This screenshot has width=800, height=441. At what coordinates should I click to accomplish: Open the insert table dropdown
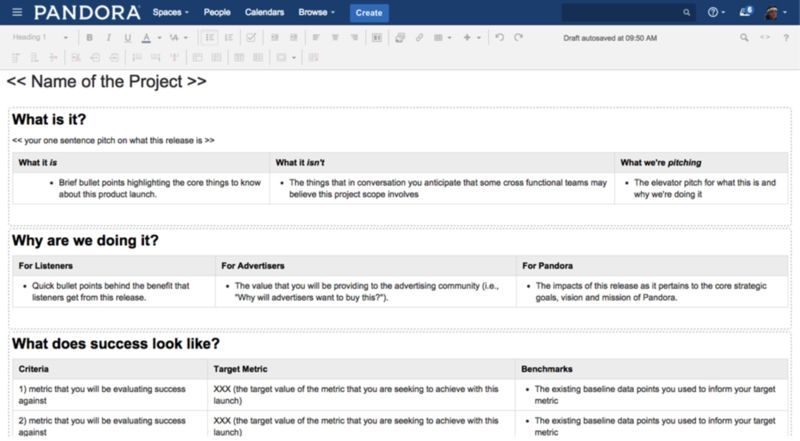pyautogui.click(x=442, y=37)
